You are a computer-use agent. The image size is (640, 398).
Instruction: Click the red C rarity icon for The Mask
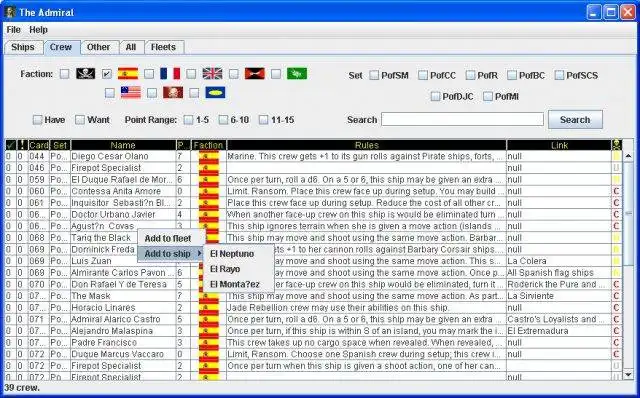point(616,296)
